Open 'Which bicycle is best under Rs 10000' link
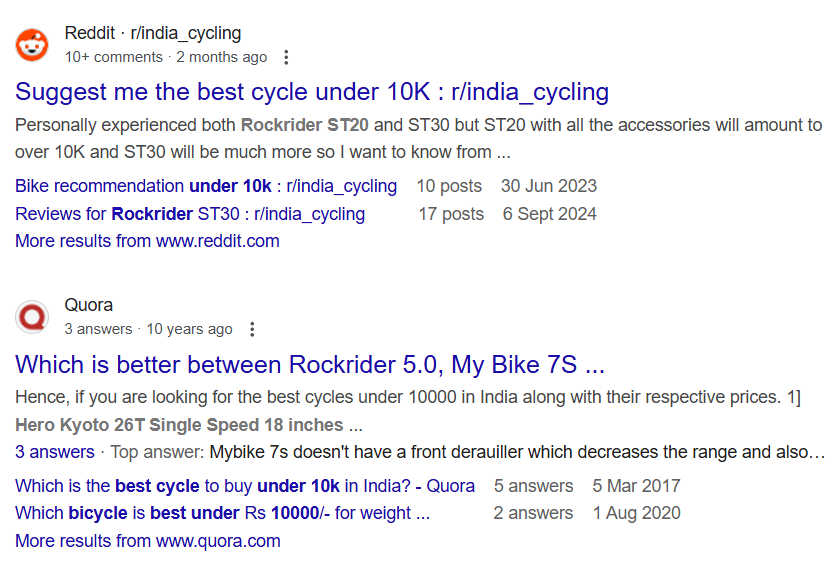This screenshot has height=585, width=837. [x=222, y=513]
